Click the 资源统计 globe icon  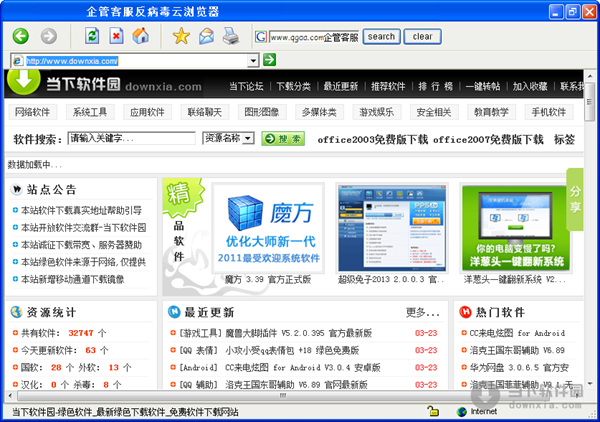(x=16, y=312)
